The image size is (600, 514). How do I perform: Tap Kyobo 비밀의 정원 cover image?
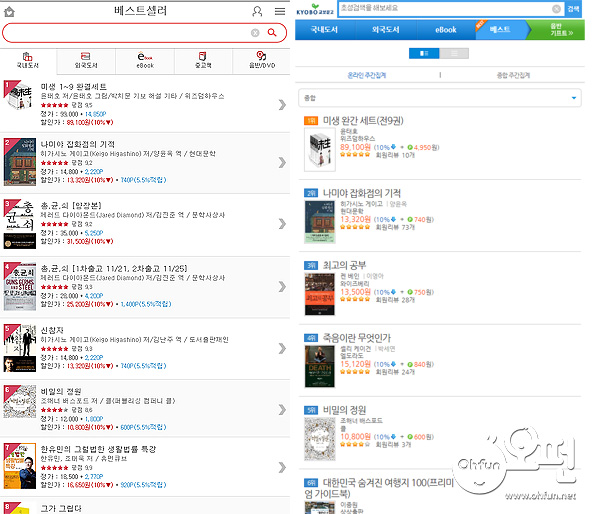pyautogui.click(x=320, y=439)
